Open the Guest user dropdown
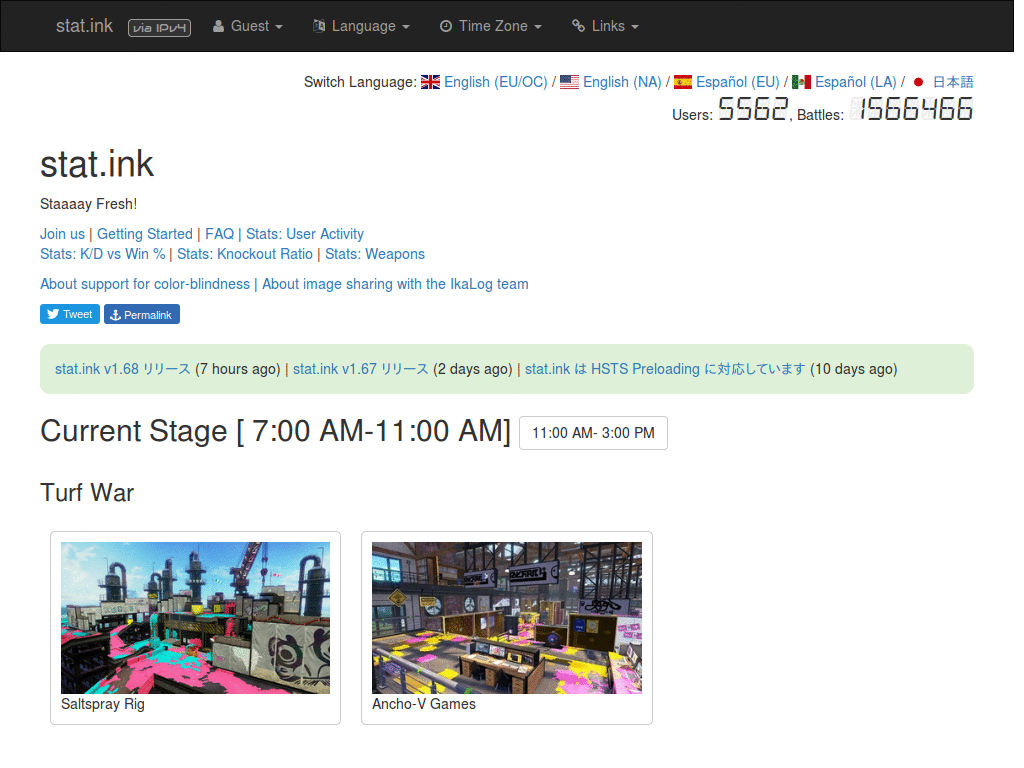 tap(248, 26)
